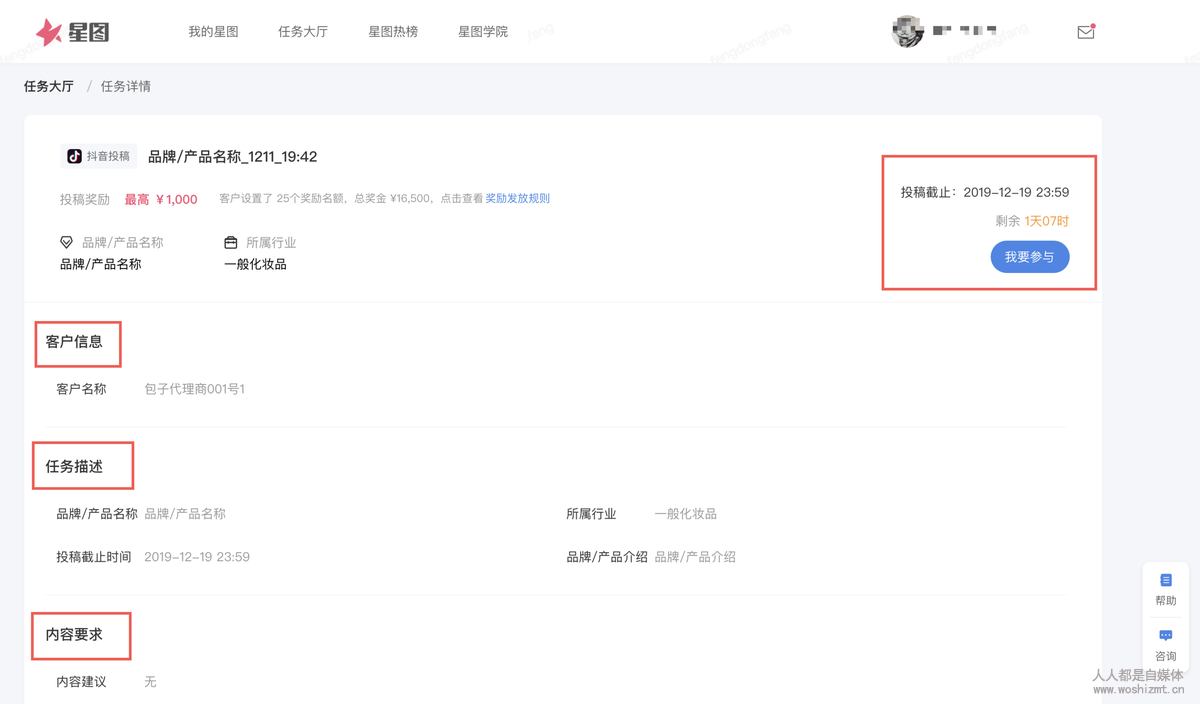
Task: Switch to 星图热榜 page
Action: pos(393,32)
